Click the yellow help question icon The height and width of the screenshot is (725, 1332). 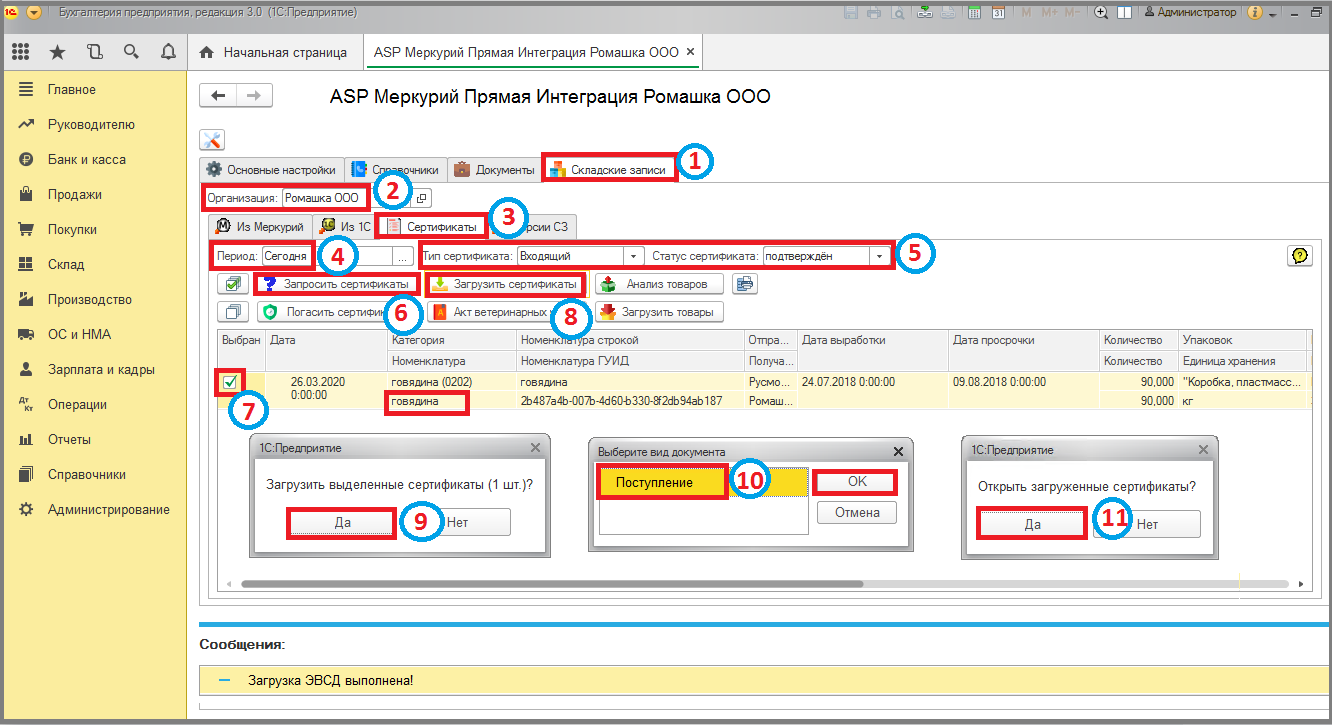[1299, 256]
